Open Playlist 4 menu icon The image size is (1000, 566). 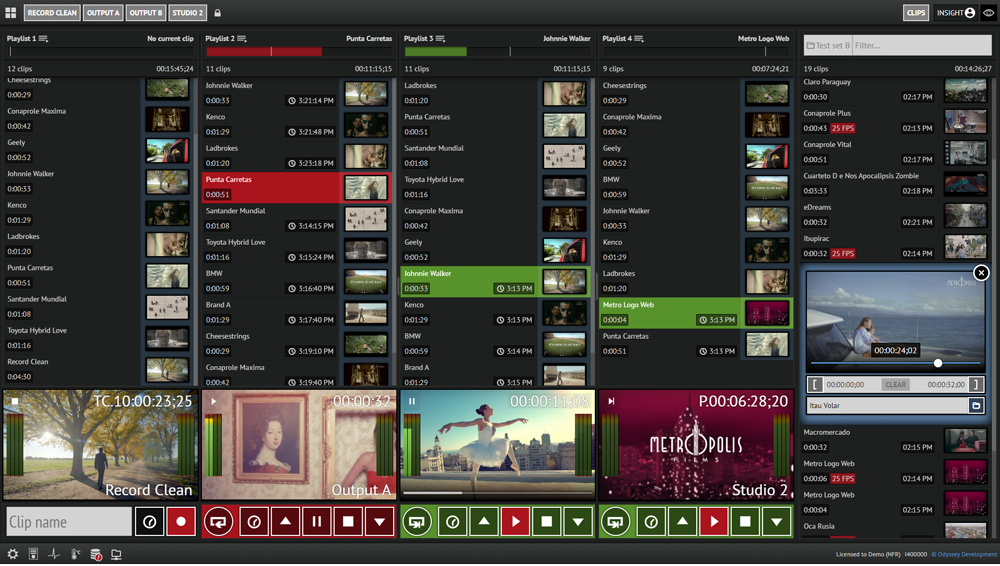coord(639,39)
